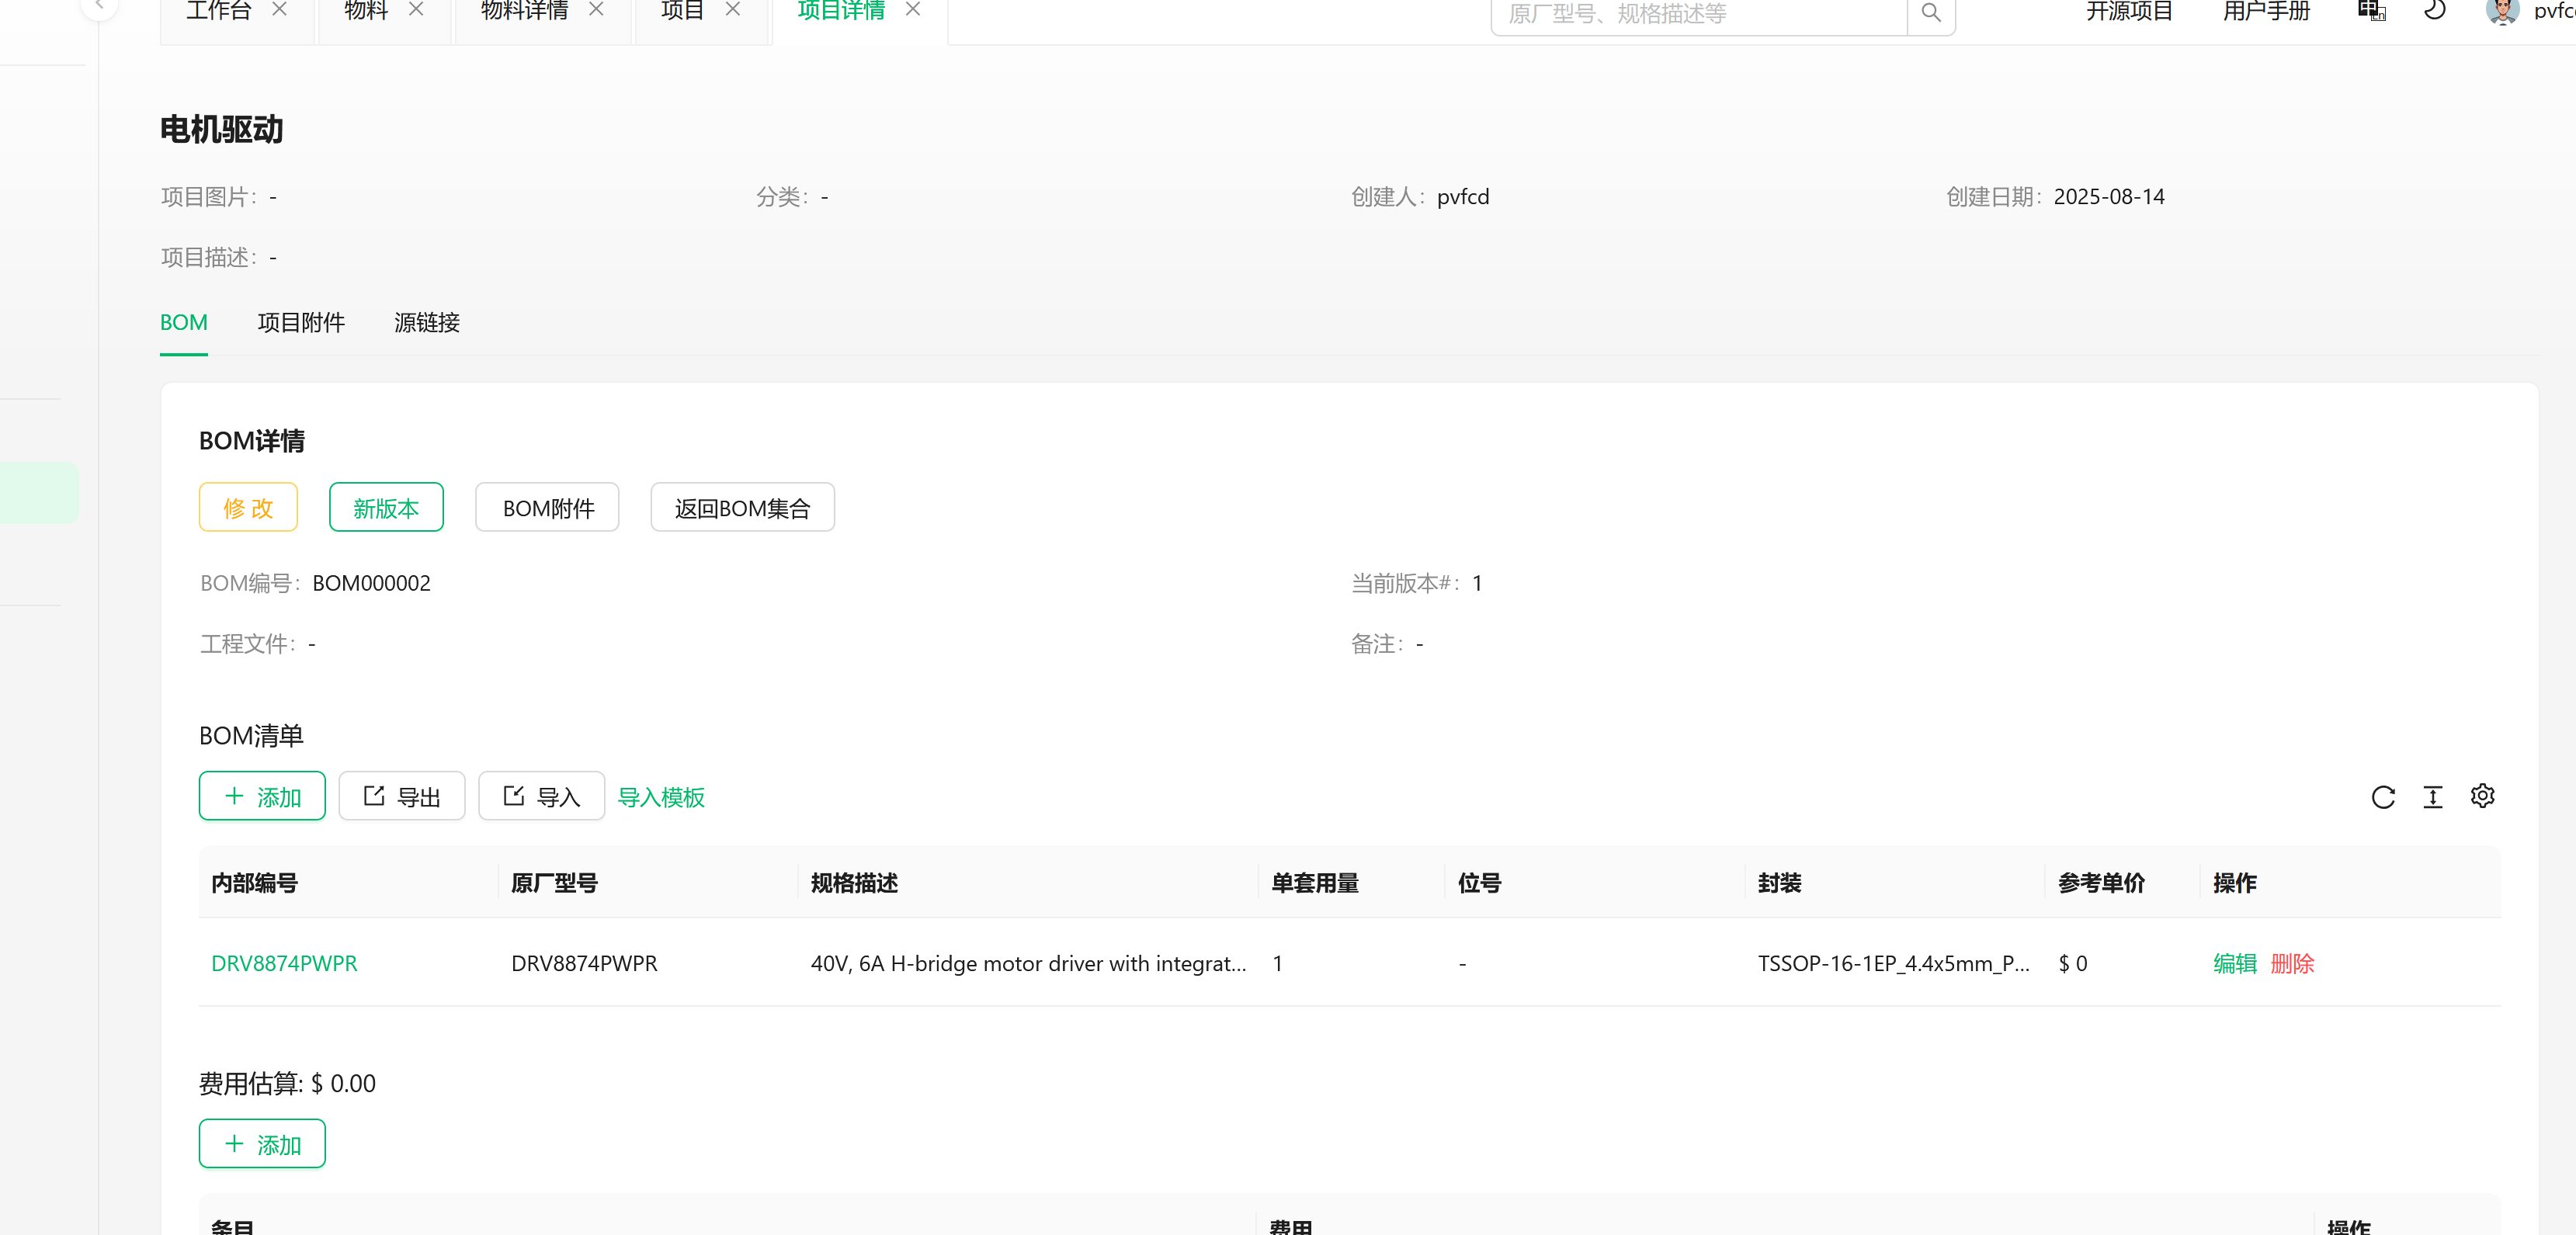Click creation date 2025-08-14

(2109, 197)
